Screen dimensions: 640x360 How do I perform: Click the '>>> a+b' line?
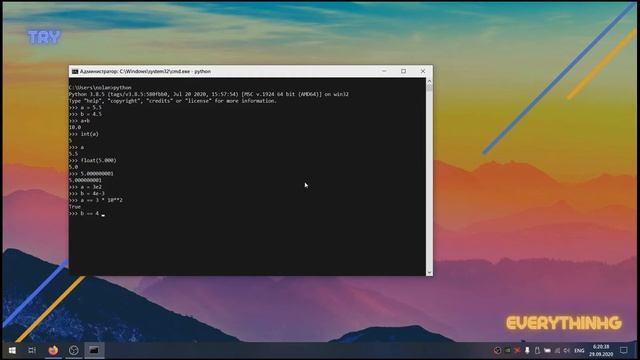click(79, 121)
